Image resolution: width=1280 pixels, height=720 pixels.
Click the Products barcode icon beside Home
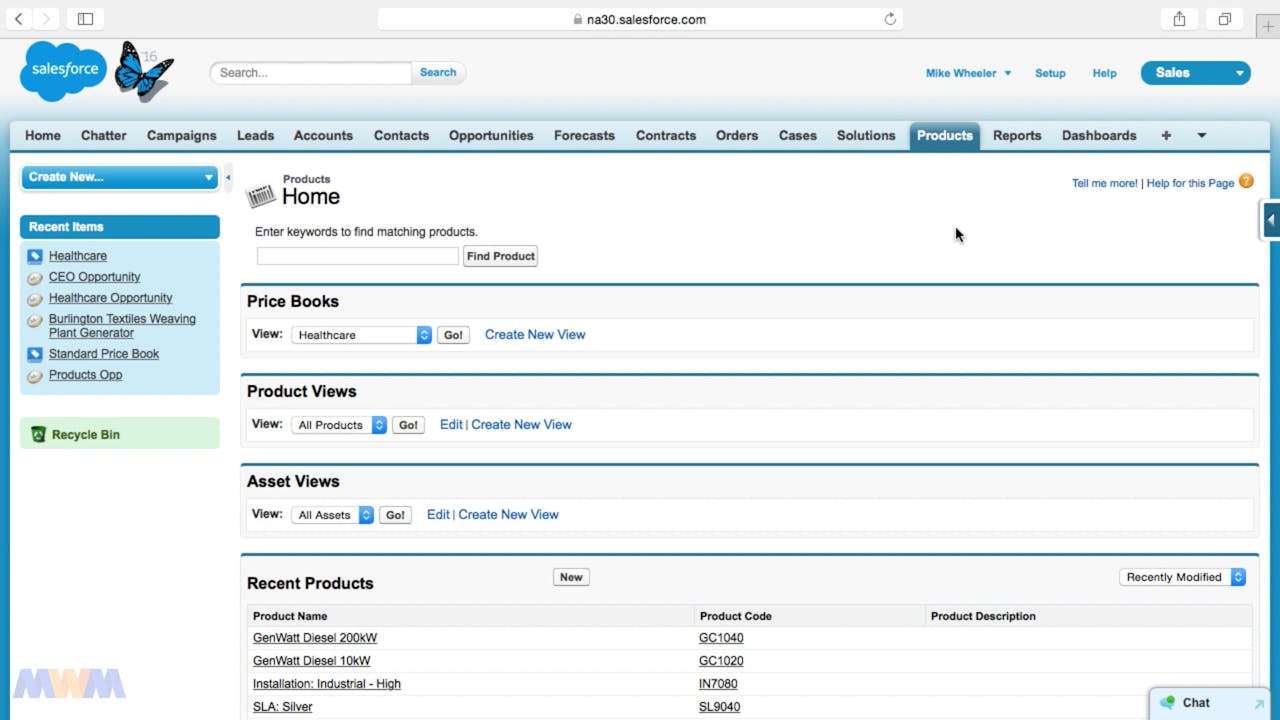click(261, 195)
